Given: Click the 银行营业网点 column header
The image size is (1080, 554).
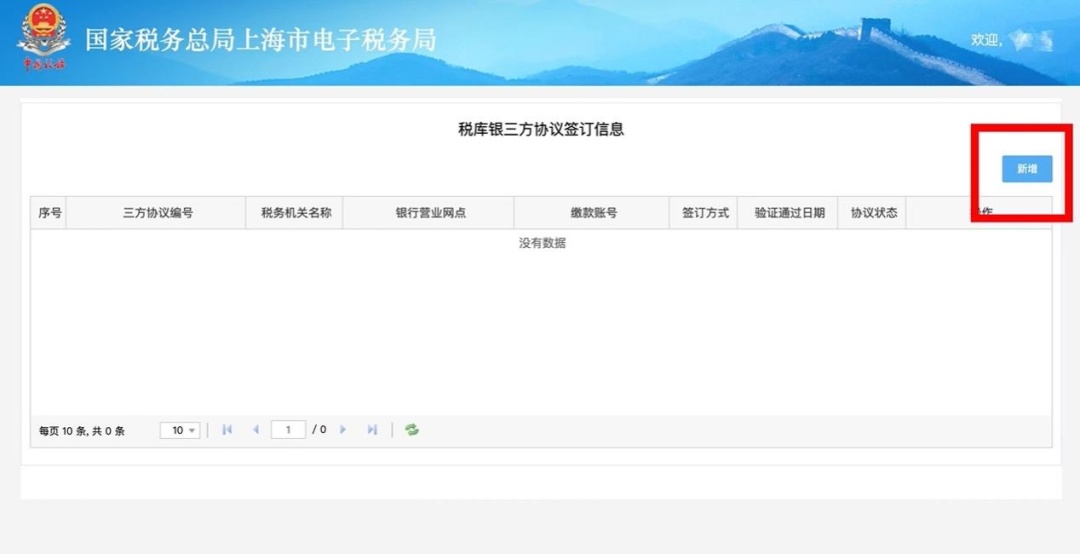Looking at the screenshot, I should pos(429,213).
